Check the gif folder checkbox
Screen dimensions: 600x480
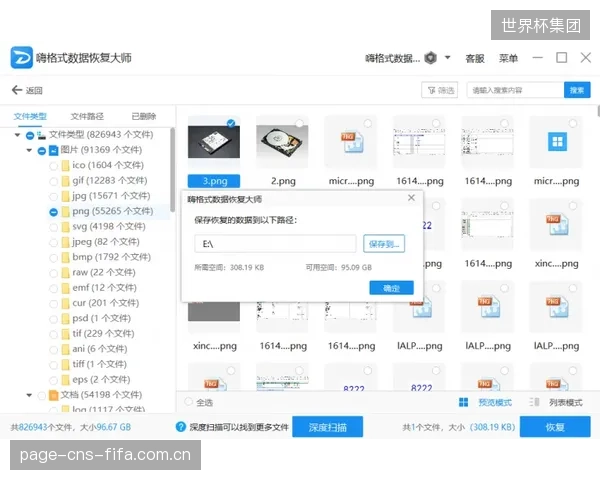[54, 181]
